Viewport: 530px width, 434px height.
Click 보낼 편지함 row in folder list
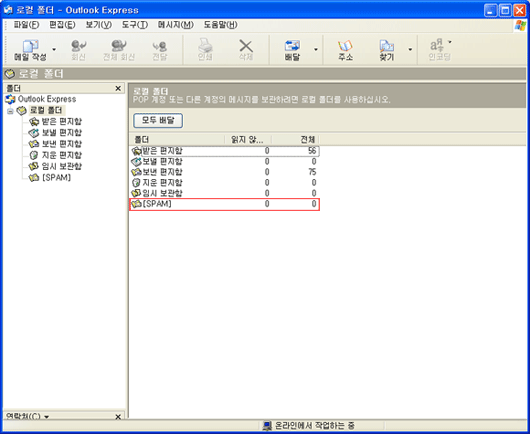224,162
